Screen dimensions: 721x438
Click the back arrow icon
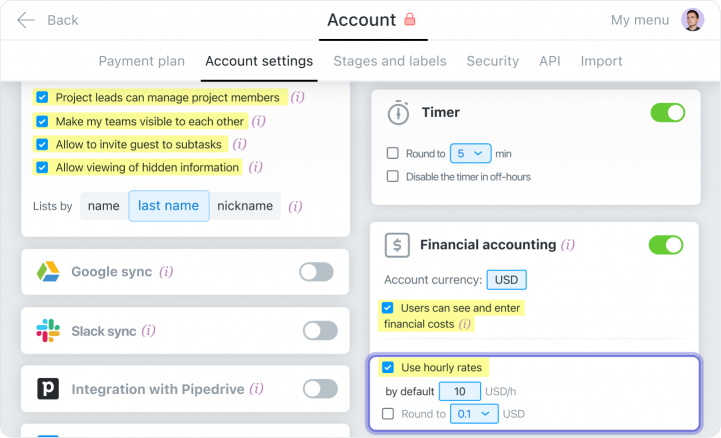(x=25, y=20)
